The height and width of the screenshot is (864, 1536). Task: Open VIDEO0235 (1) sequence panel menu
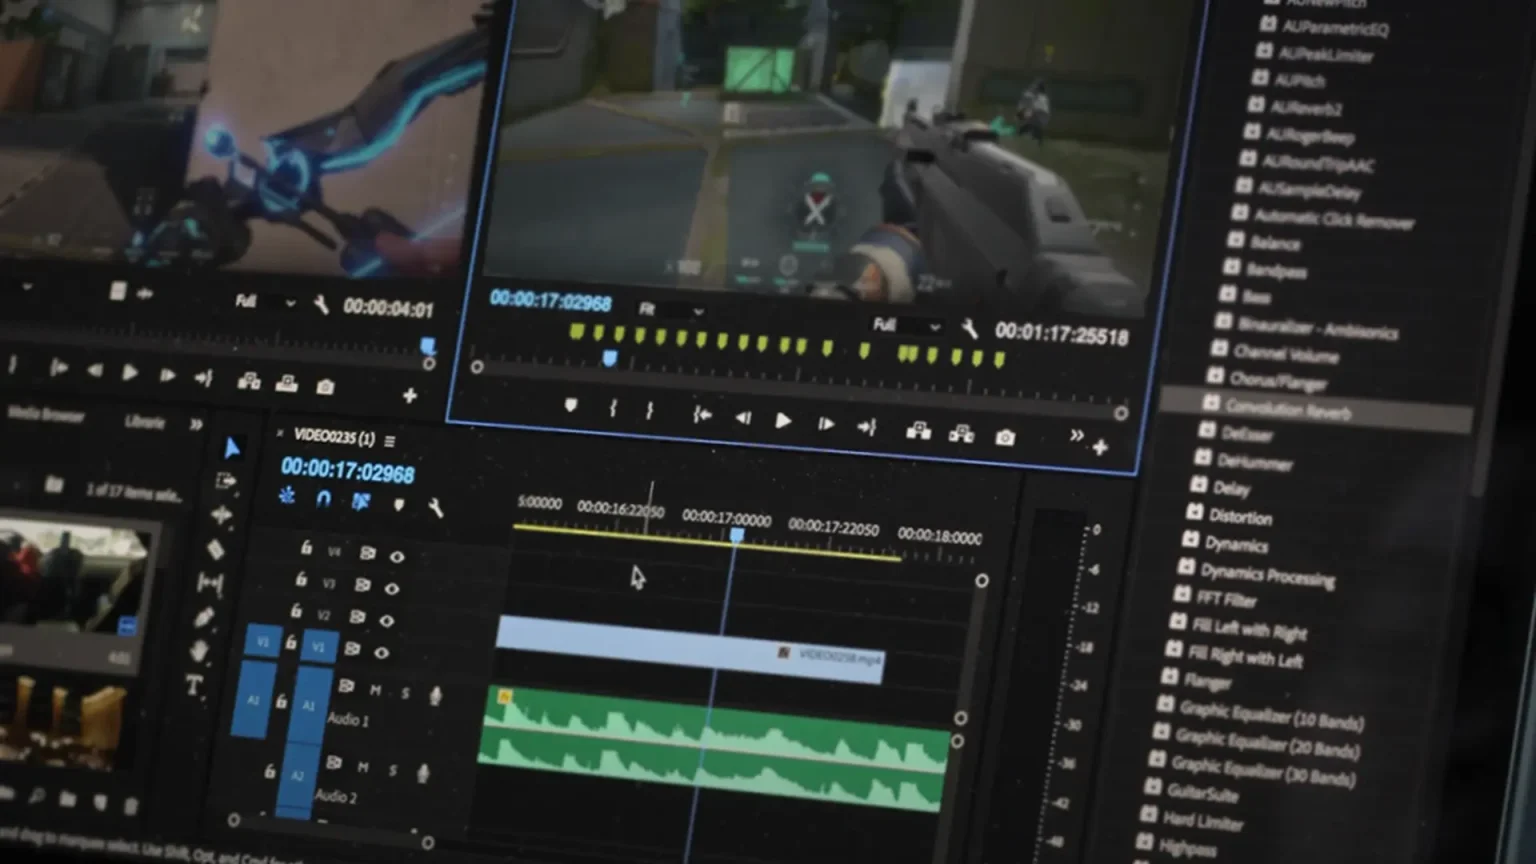390,441
